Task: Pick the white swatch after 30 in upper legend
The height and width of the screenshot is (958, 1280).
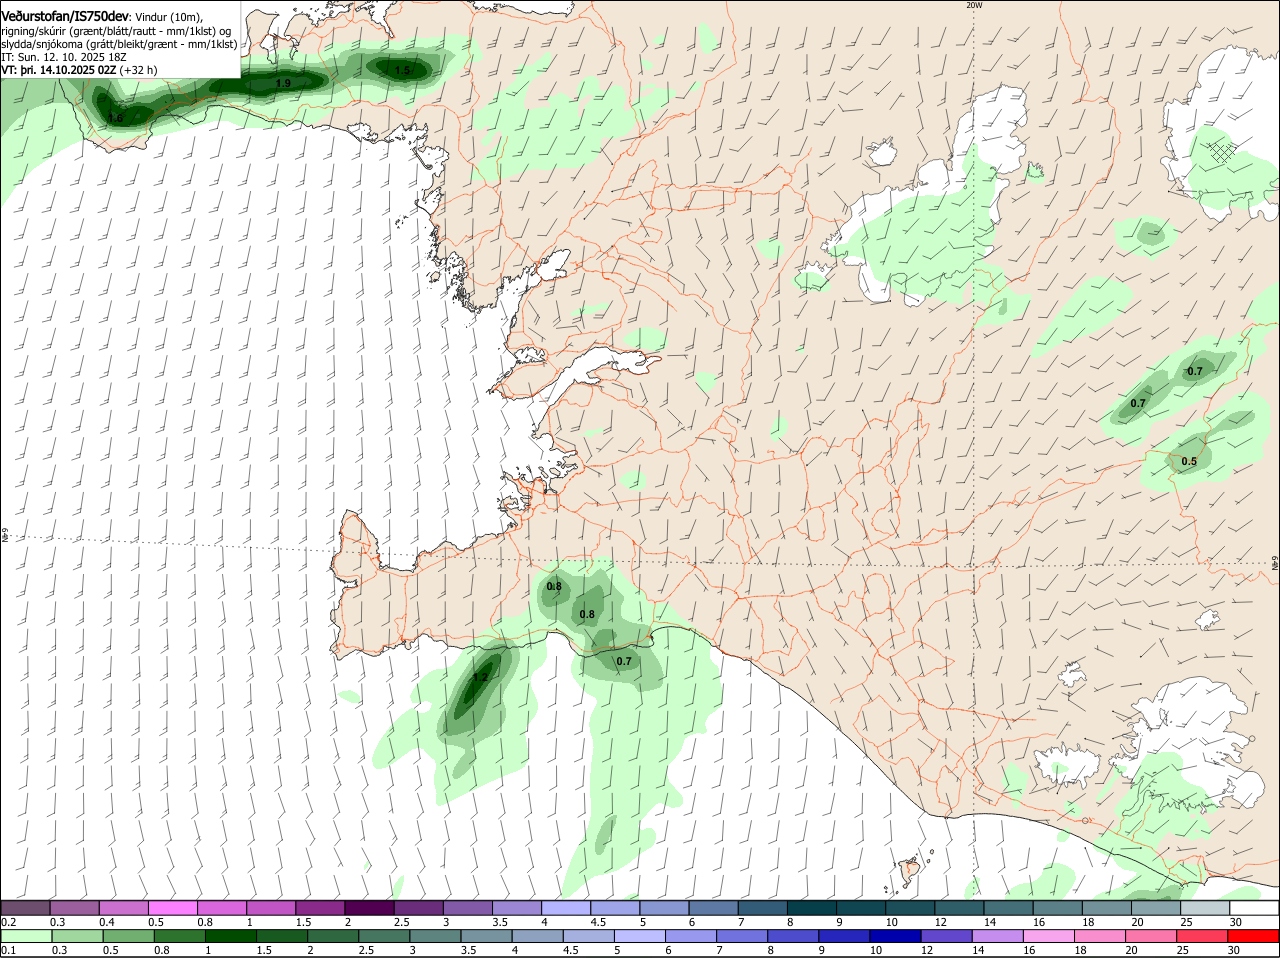Action: pyautogui.click(x=1255, y=907)
